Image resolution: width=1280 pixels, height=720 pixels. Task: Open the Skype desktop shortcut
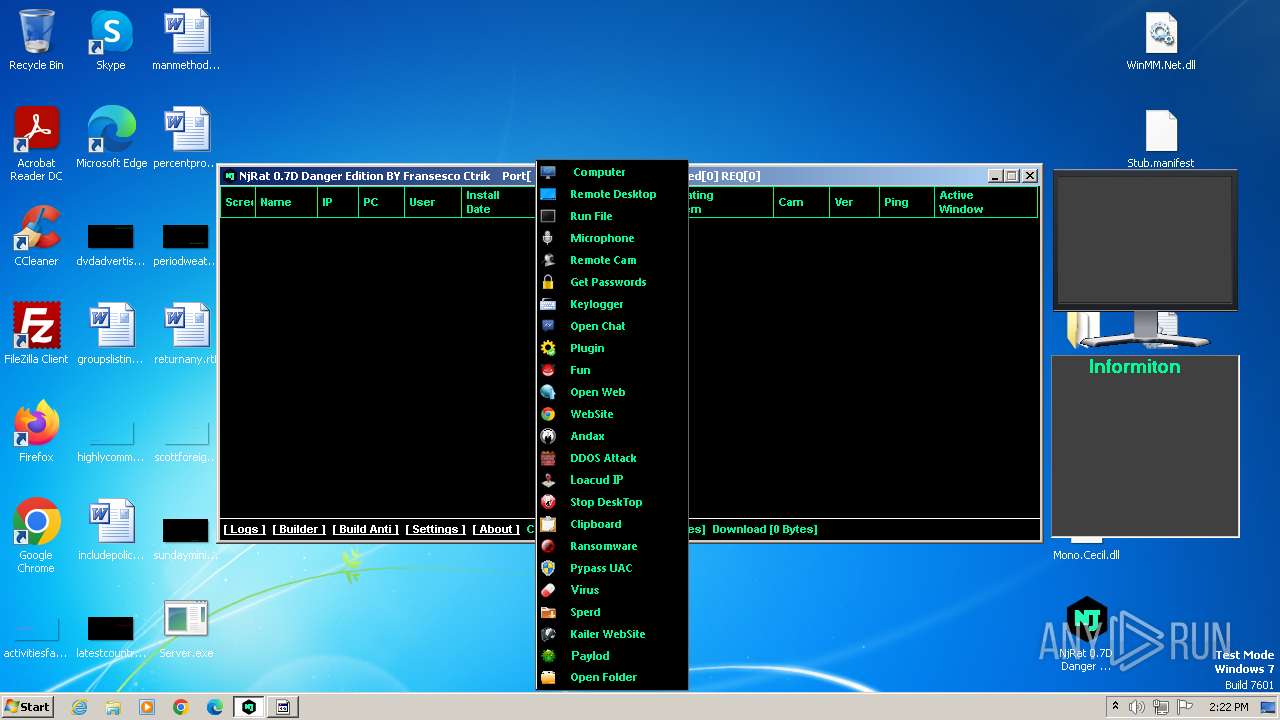(111, 41)
